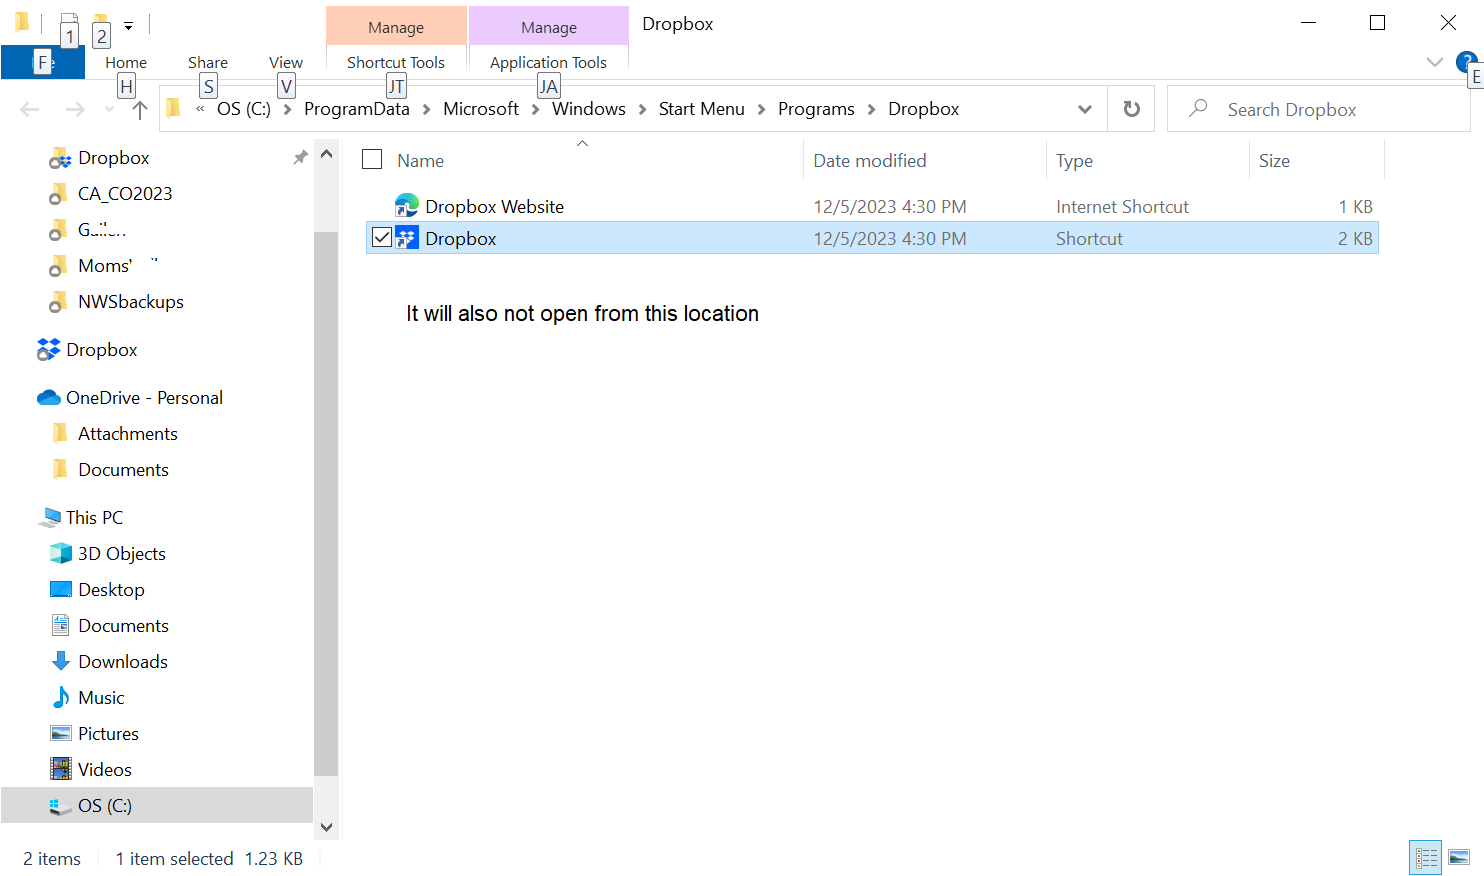Refresh the Dropbox folder view
Viewport: 1484px width, 876px height.
click(x=1131, y=109)
